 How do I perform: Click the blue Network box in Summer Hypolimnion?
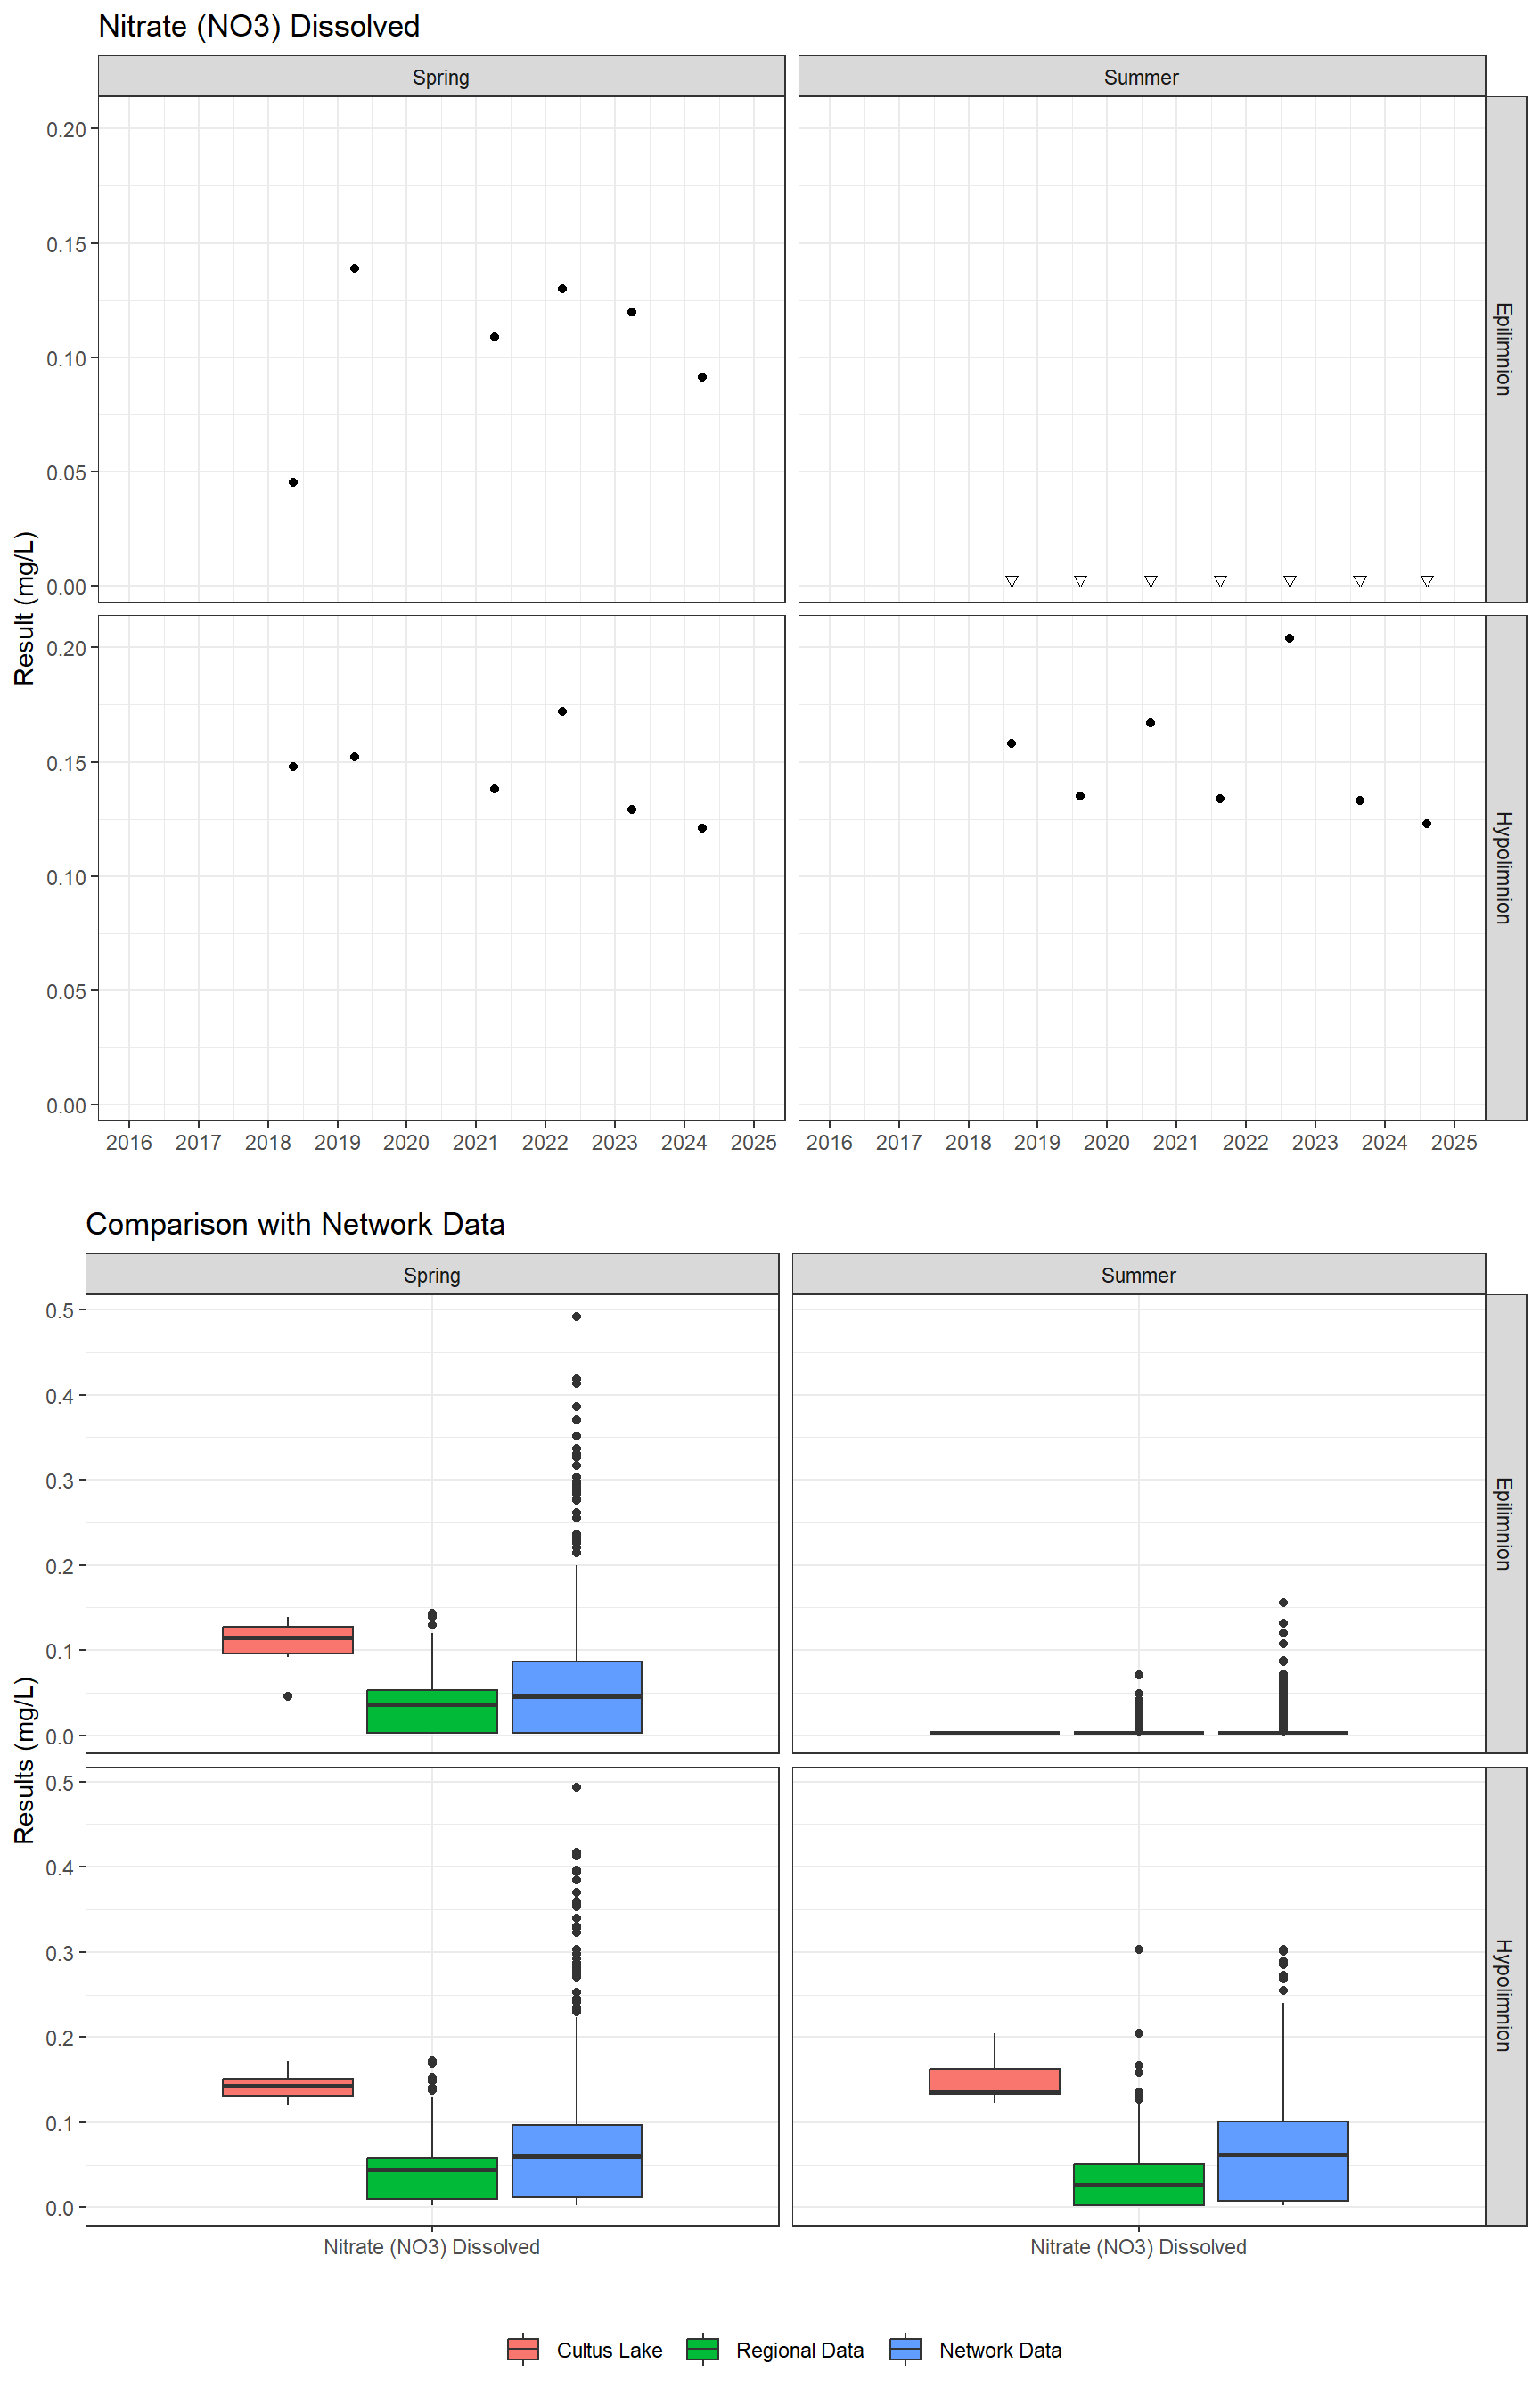[x=1284, y=2161]
